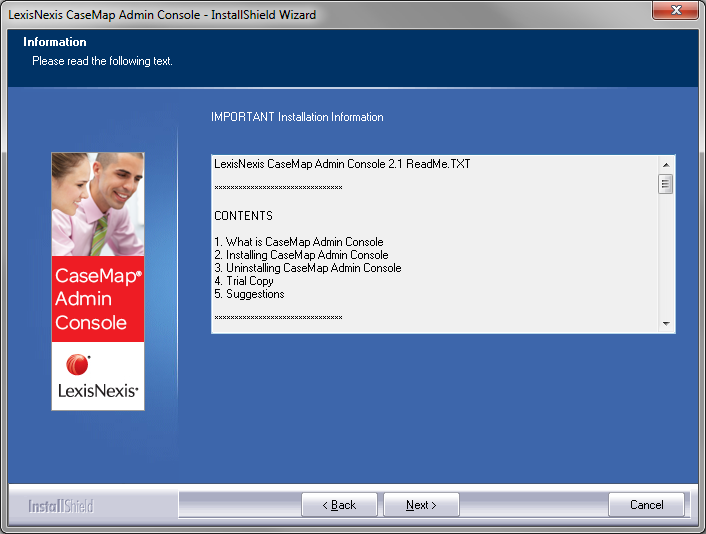The width and height of the screenshot is (706, 534).
Task: Click the ReadMe scrollbar track below thumb
Action: tap(666, 254)
